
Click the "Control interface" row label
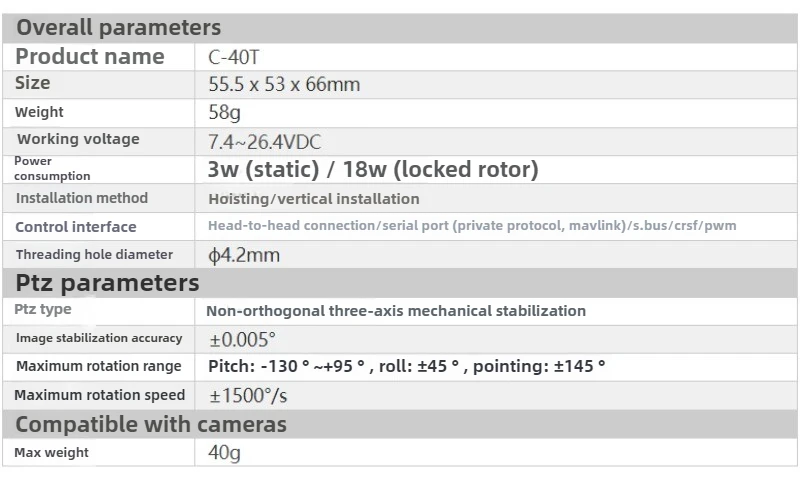coord(76,227)
